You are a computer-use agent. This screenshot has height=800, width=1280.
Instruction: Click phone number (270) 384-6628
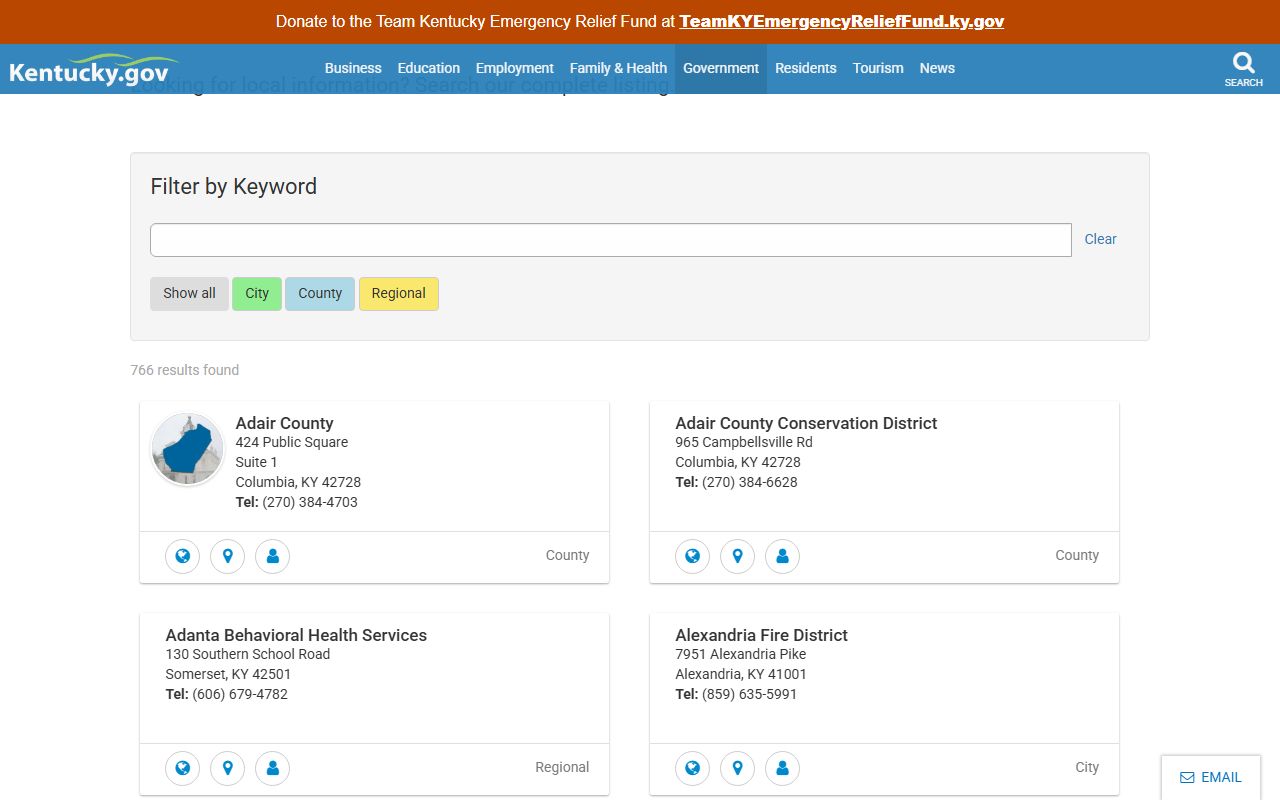pos(750,482)
